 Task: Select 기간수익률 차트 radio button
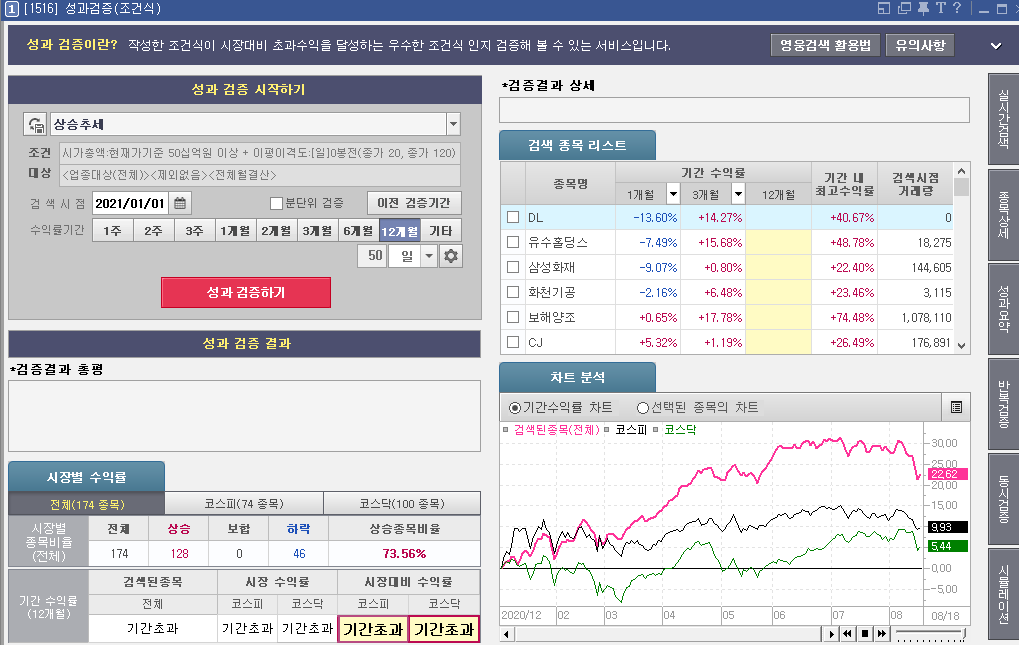(x=515, y=408)
